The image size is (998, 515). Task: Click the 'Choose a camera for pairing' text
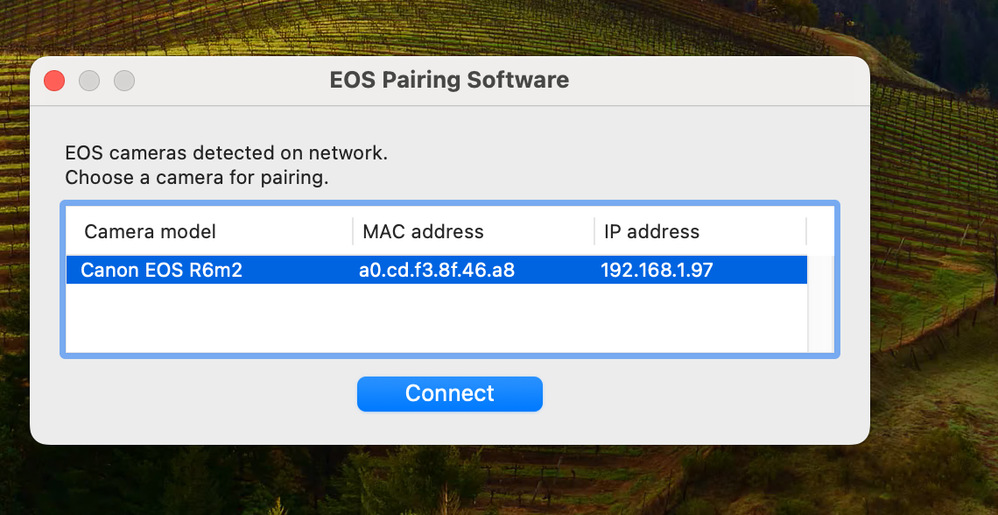point(196,178)
